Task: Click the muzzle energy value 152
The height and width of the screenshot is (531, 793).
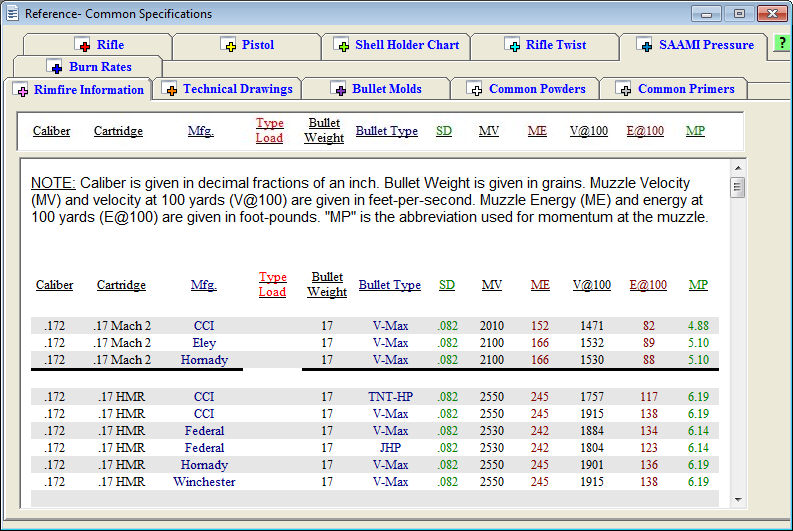Action: coord(540,326)
